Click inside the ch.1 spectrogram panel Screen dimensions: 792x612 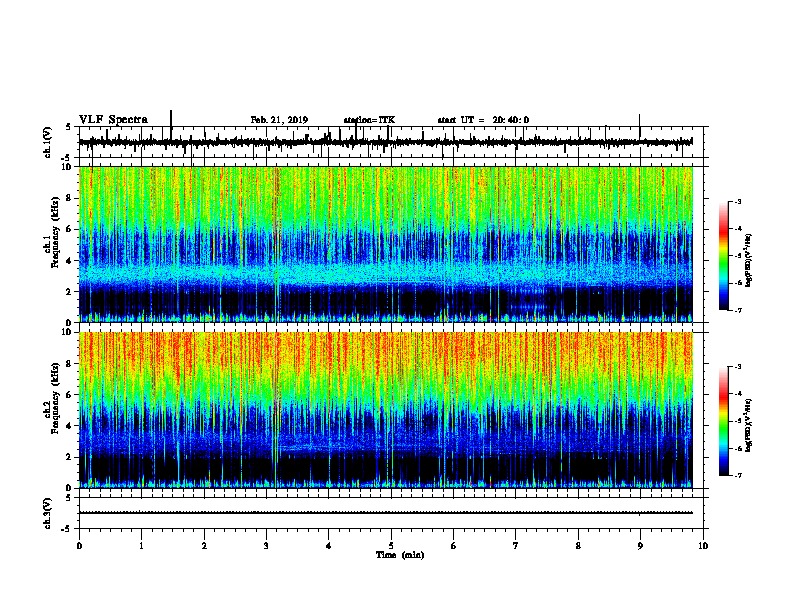pyautogui.click(x=386, y=244)
